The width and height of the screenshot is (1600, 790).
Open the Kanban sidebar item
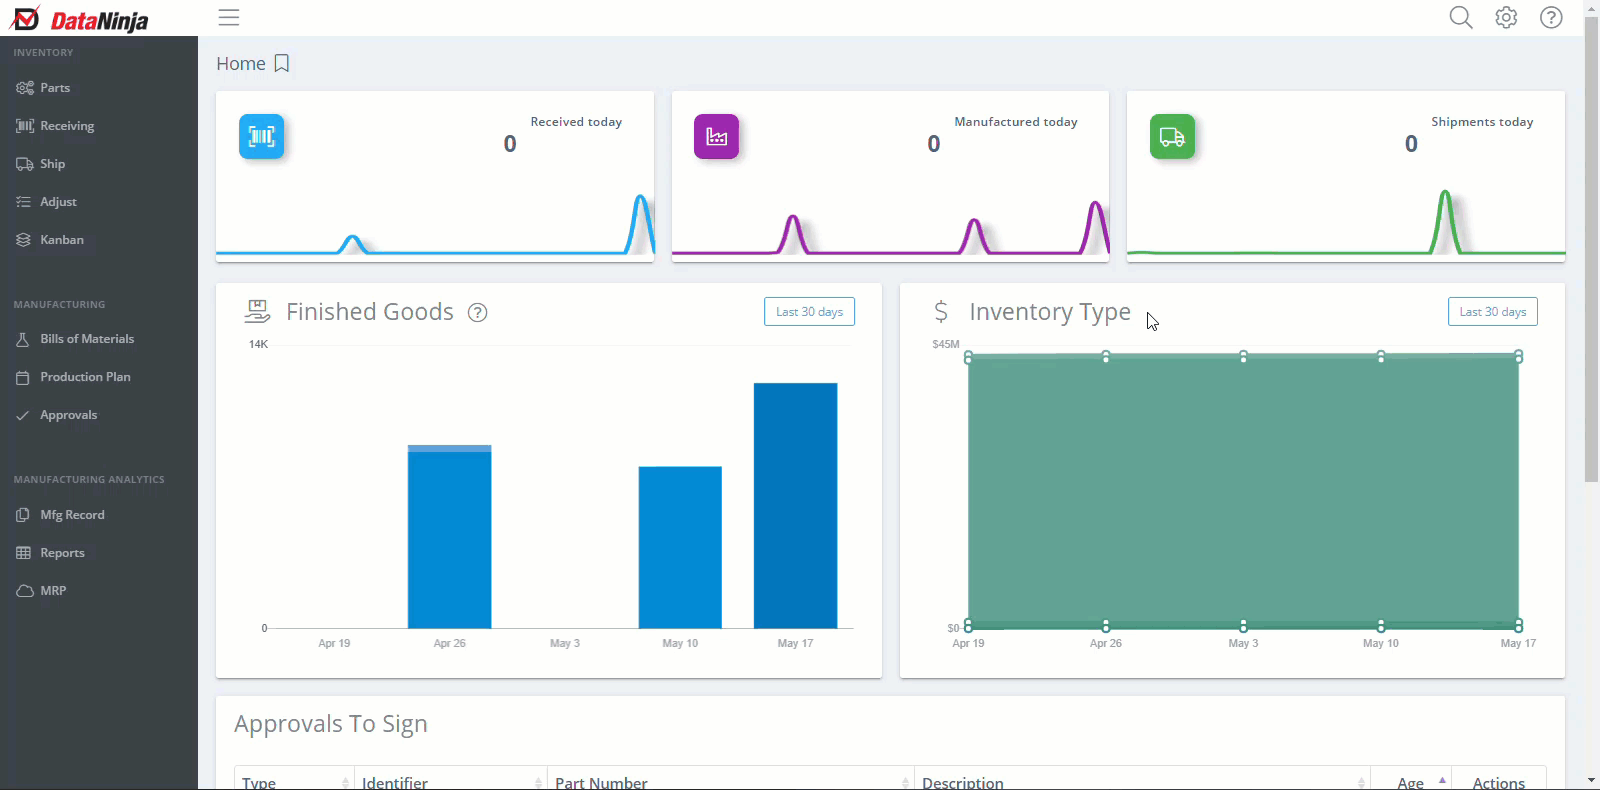point(62,240)
